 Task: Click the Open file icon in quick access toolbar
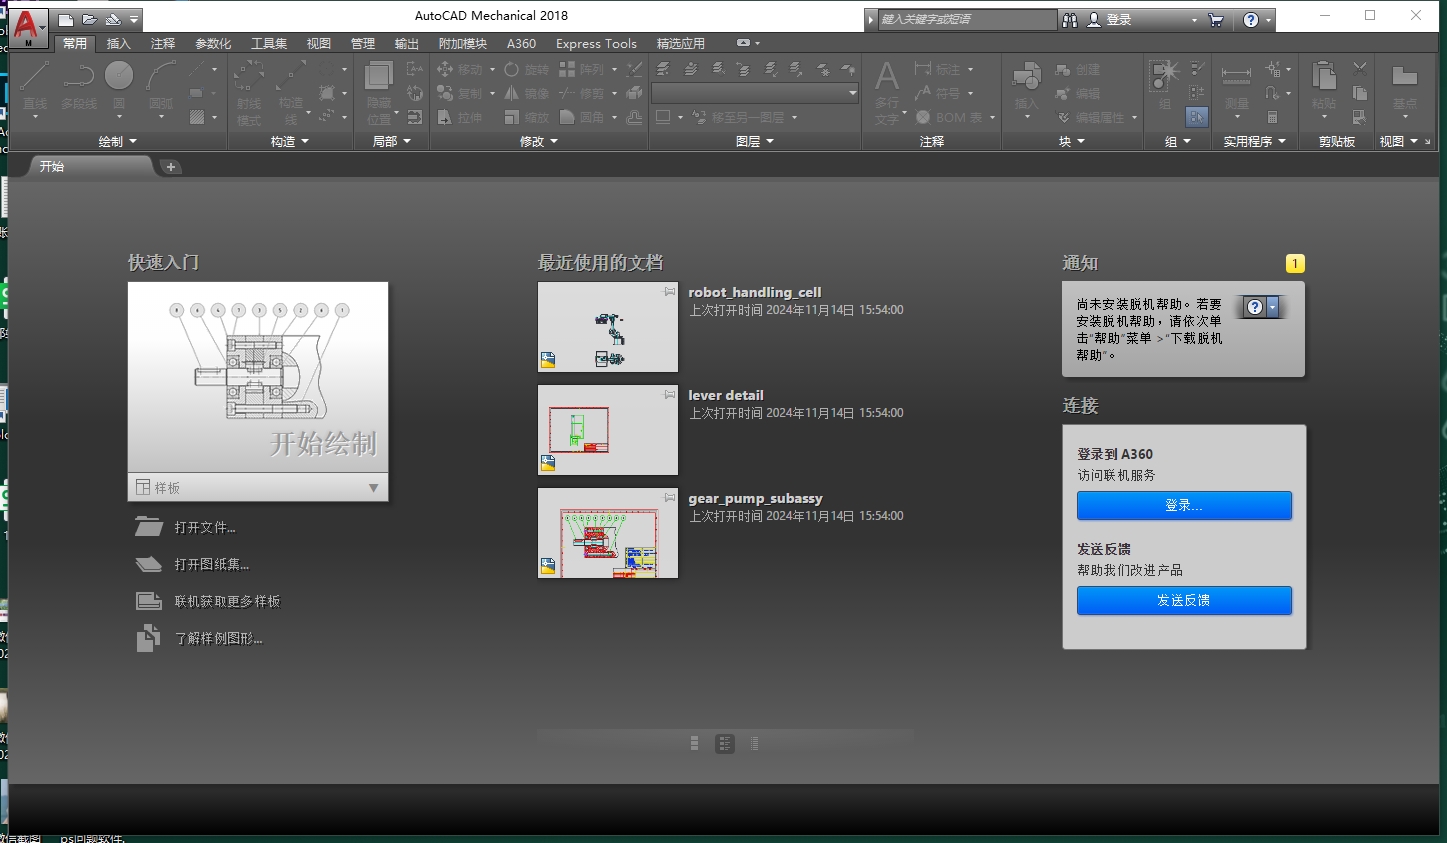pos(90,19)
